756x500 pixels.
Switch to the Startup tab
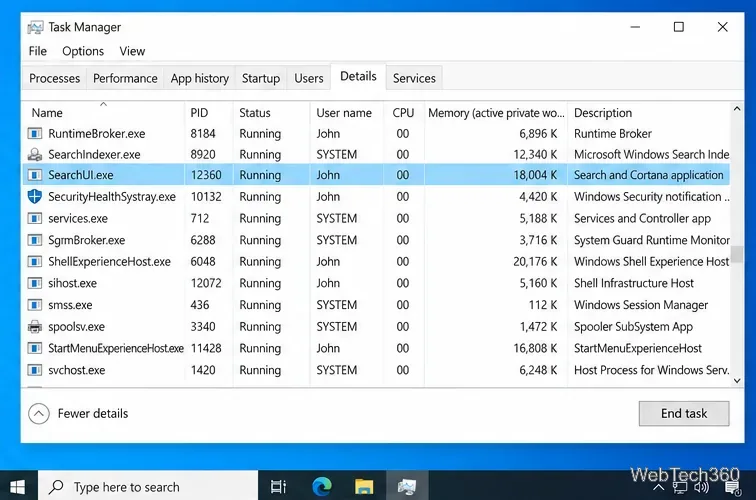point(261,78)
